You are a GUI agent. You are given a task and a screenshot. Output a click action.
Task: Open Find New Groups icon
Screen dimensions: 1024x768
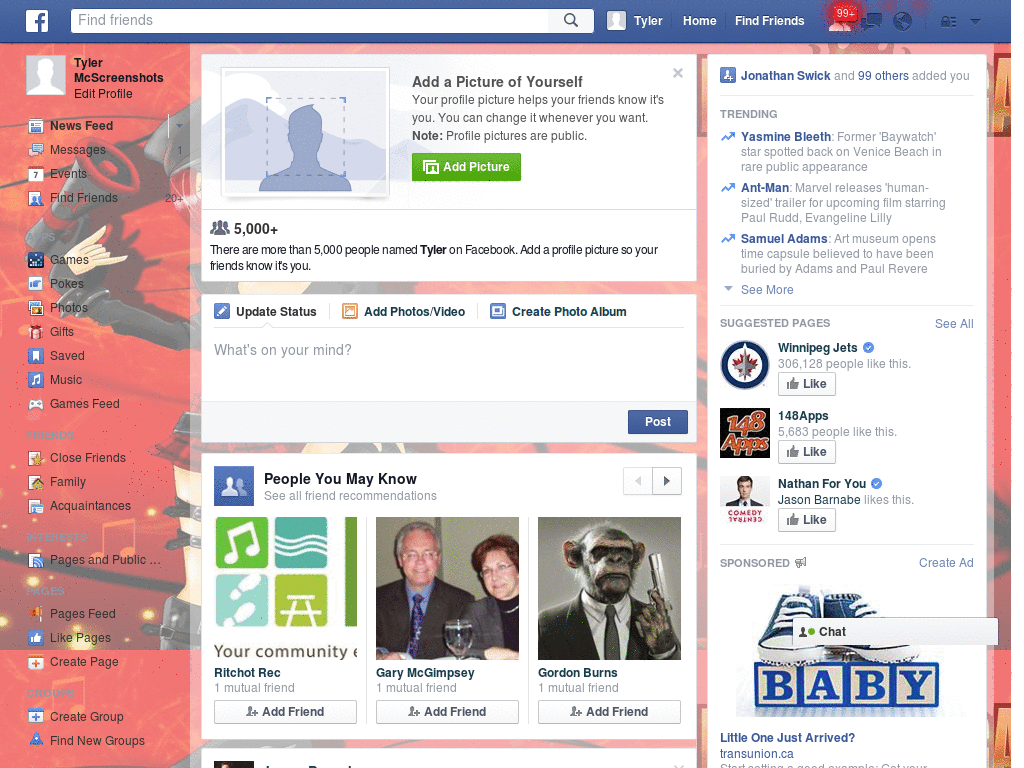coord(36,741)
